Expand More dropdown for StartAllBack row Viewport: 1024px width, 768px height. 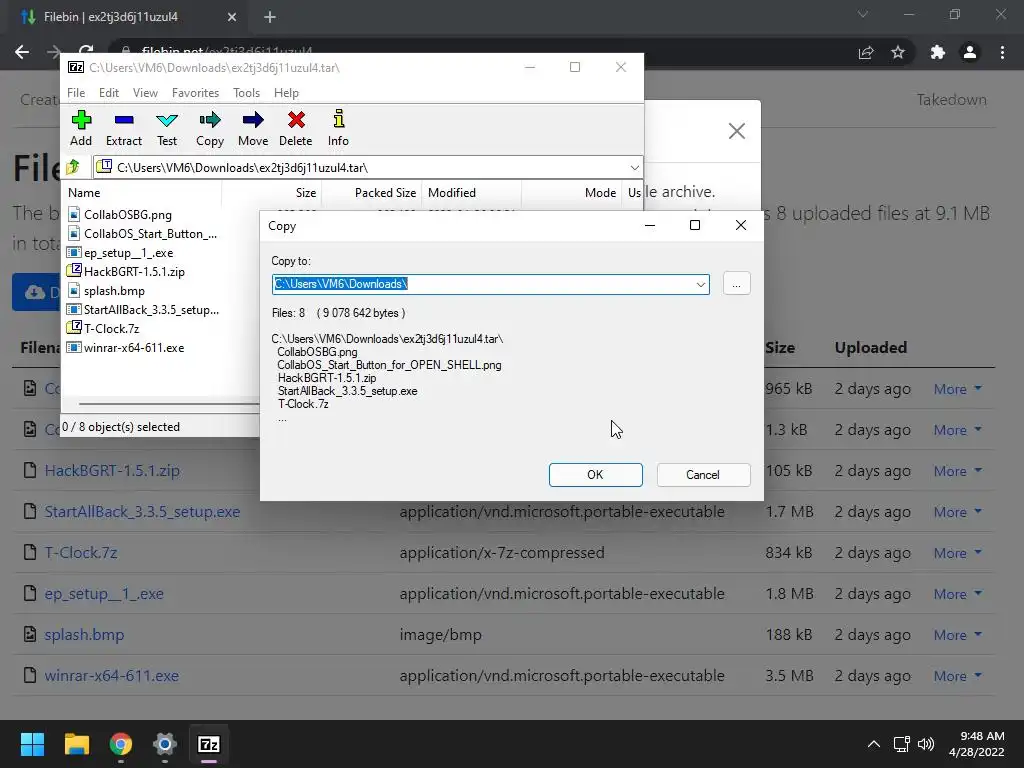pyautogui.click(x=957, y=512)
